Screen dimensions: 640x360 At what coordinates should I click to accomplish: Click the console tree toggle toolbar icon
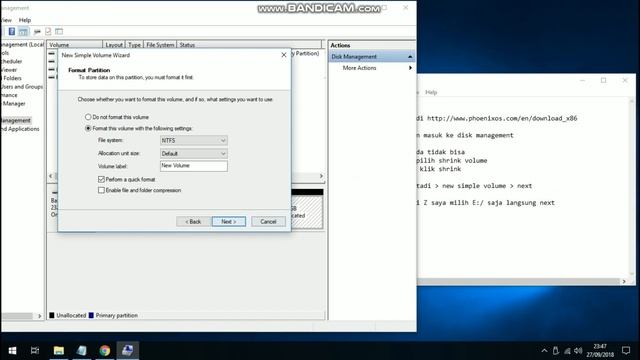(23, 31)
